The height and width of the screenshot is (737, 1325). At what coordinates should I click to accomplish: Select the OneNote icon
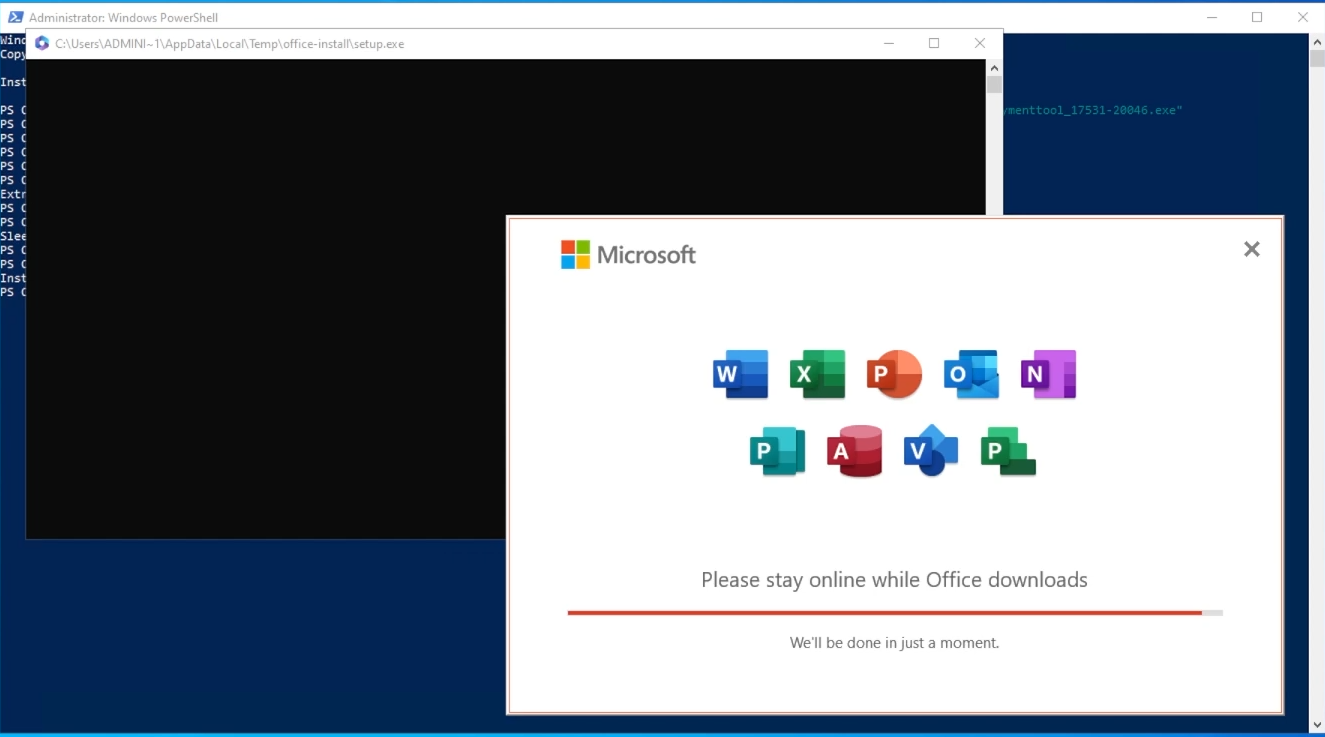(1048, 373)
